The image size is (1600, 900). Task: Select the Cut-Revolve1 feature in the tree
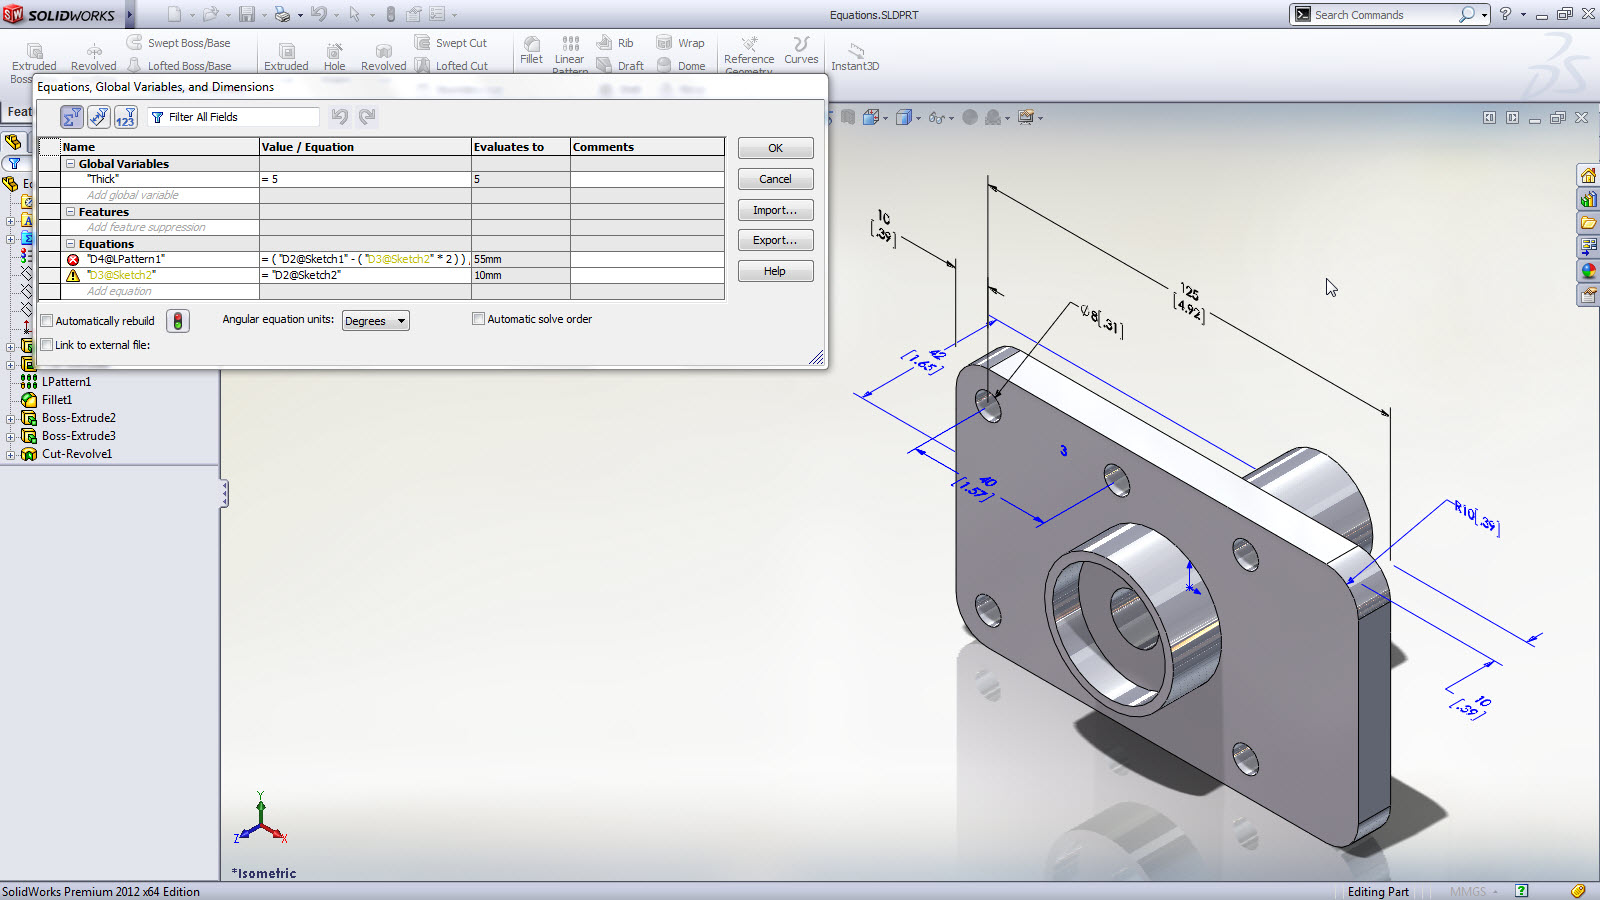pyautogui.click(x=76, y=454)
